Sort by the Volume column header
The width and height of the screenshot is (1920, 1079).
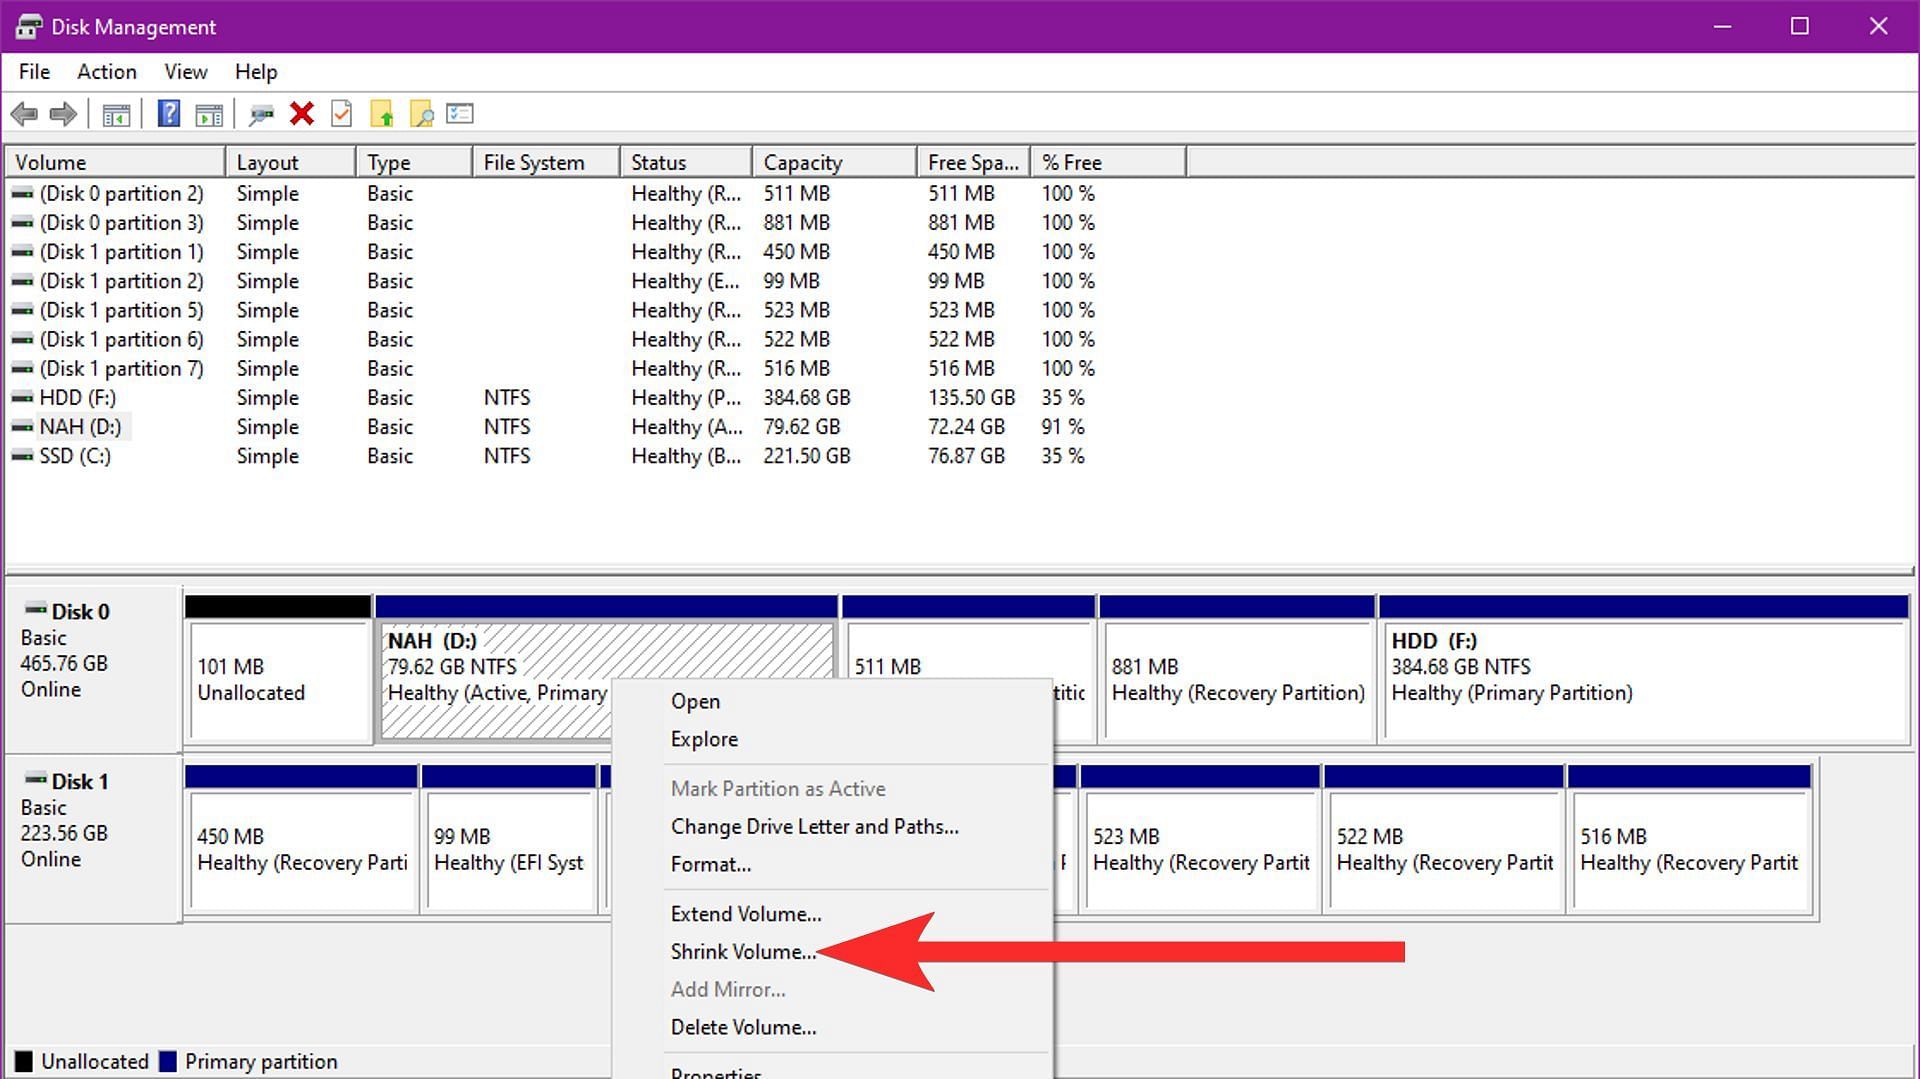(x=115, y=162)
